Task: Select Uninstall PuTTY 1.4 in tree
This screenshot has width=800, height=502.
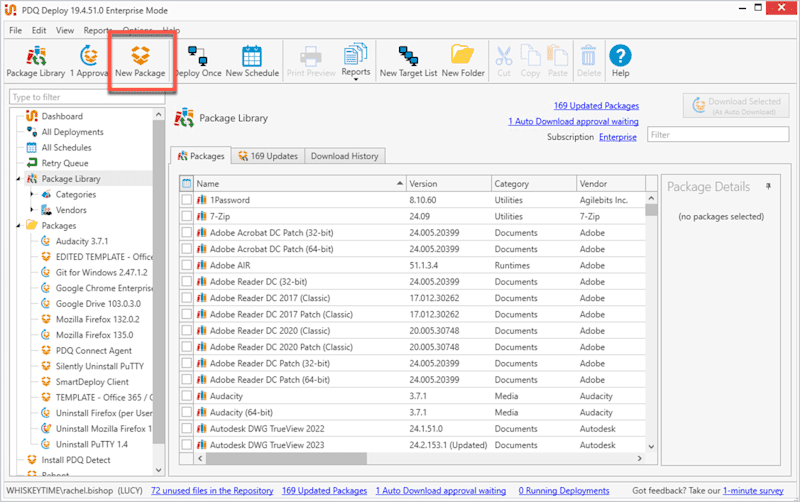Action: point(91,444)
